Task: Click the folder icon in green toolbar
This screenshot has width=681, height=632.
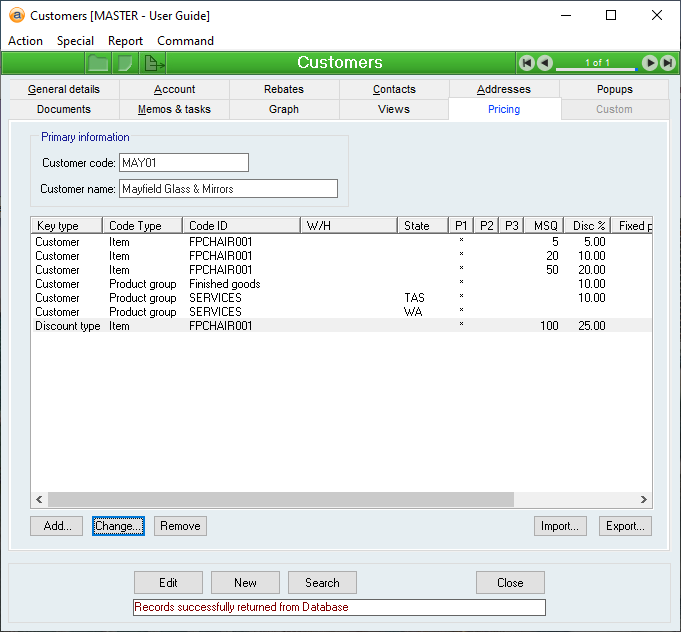Action: click(97, 63)
